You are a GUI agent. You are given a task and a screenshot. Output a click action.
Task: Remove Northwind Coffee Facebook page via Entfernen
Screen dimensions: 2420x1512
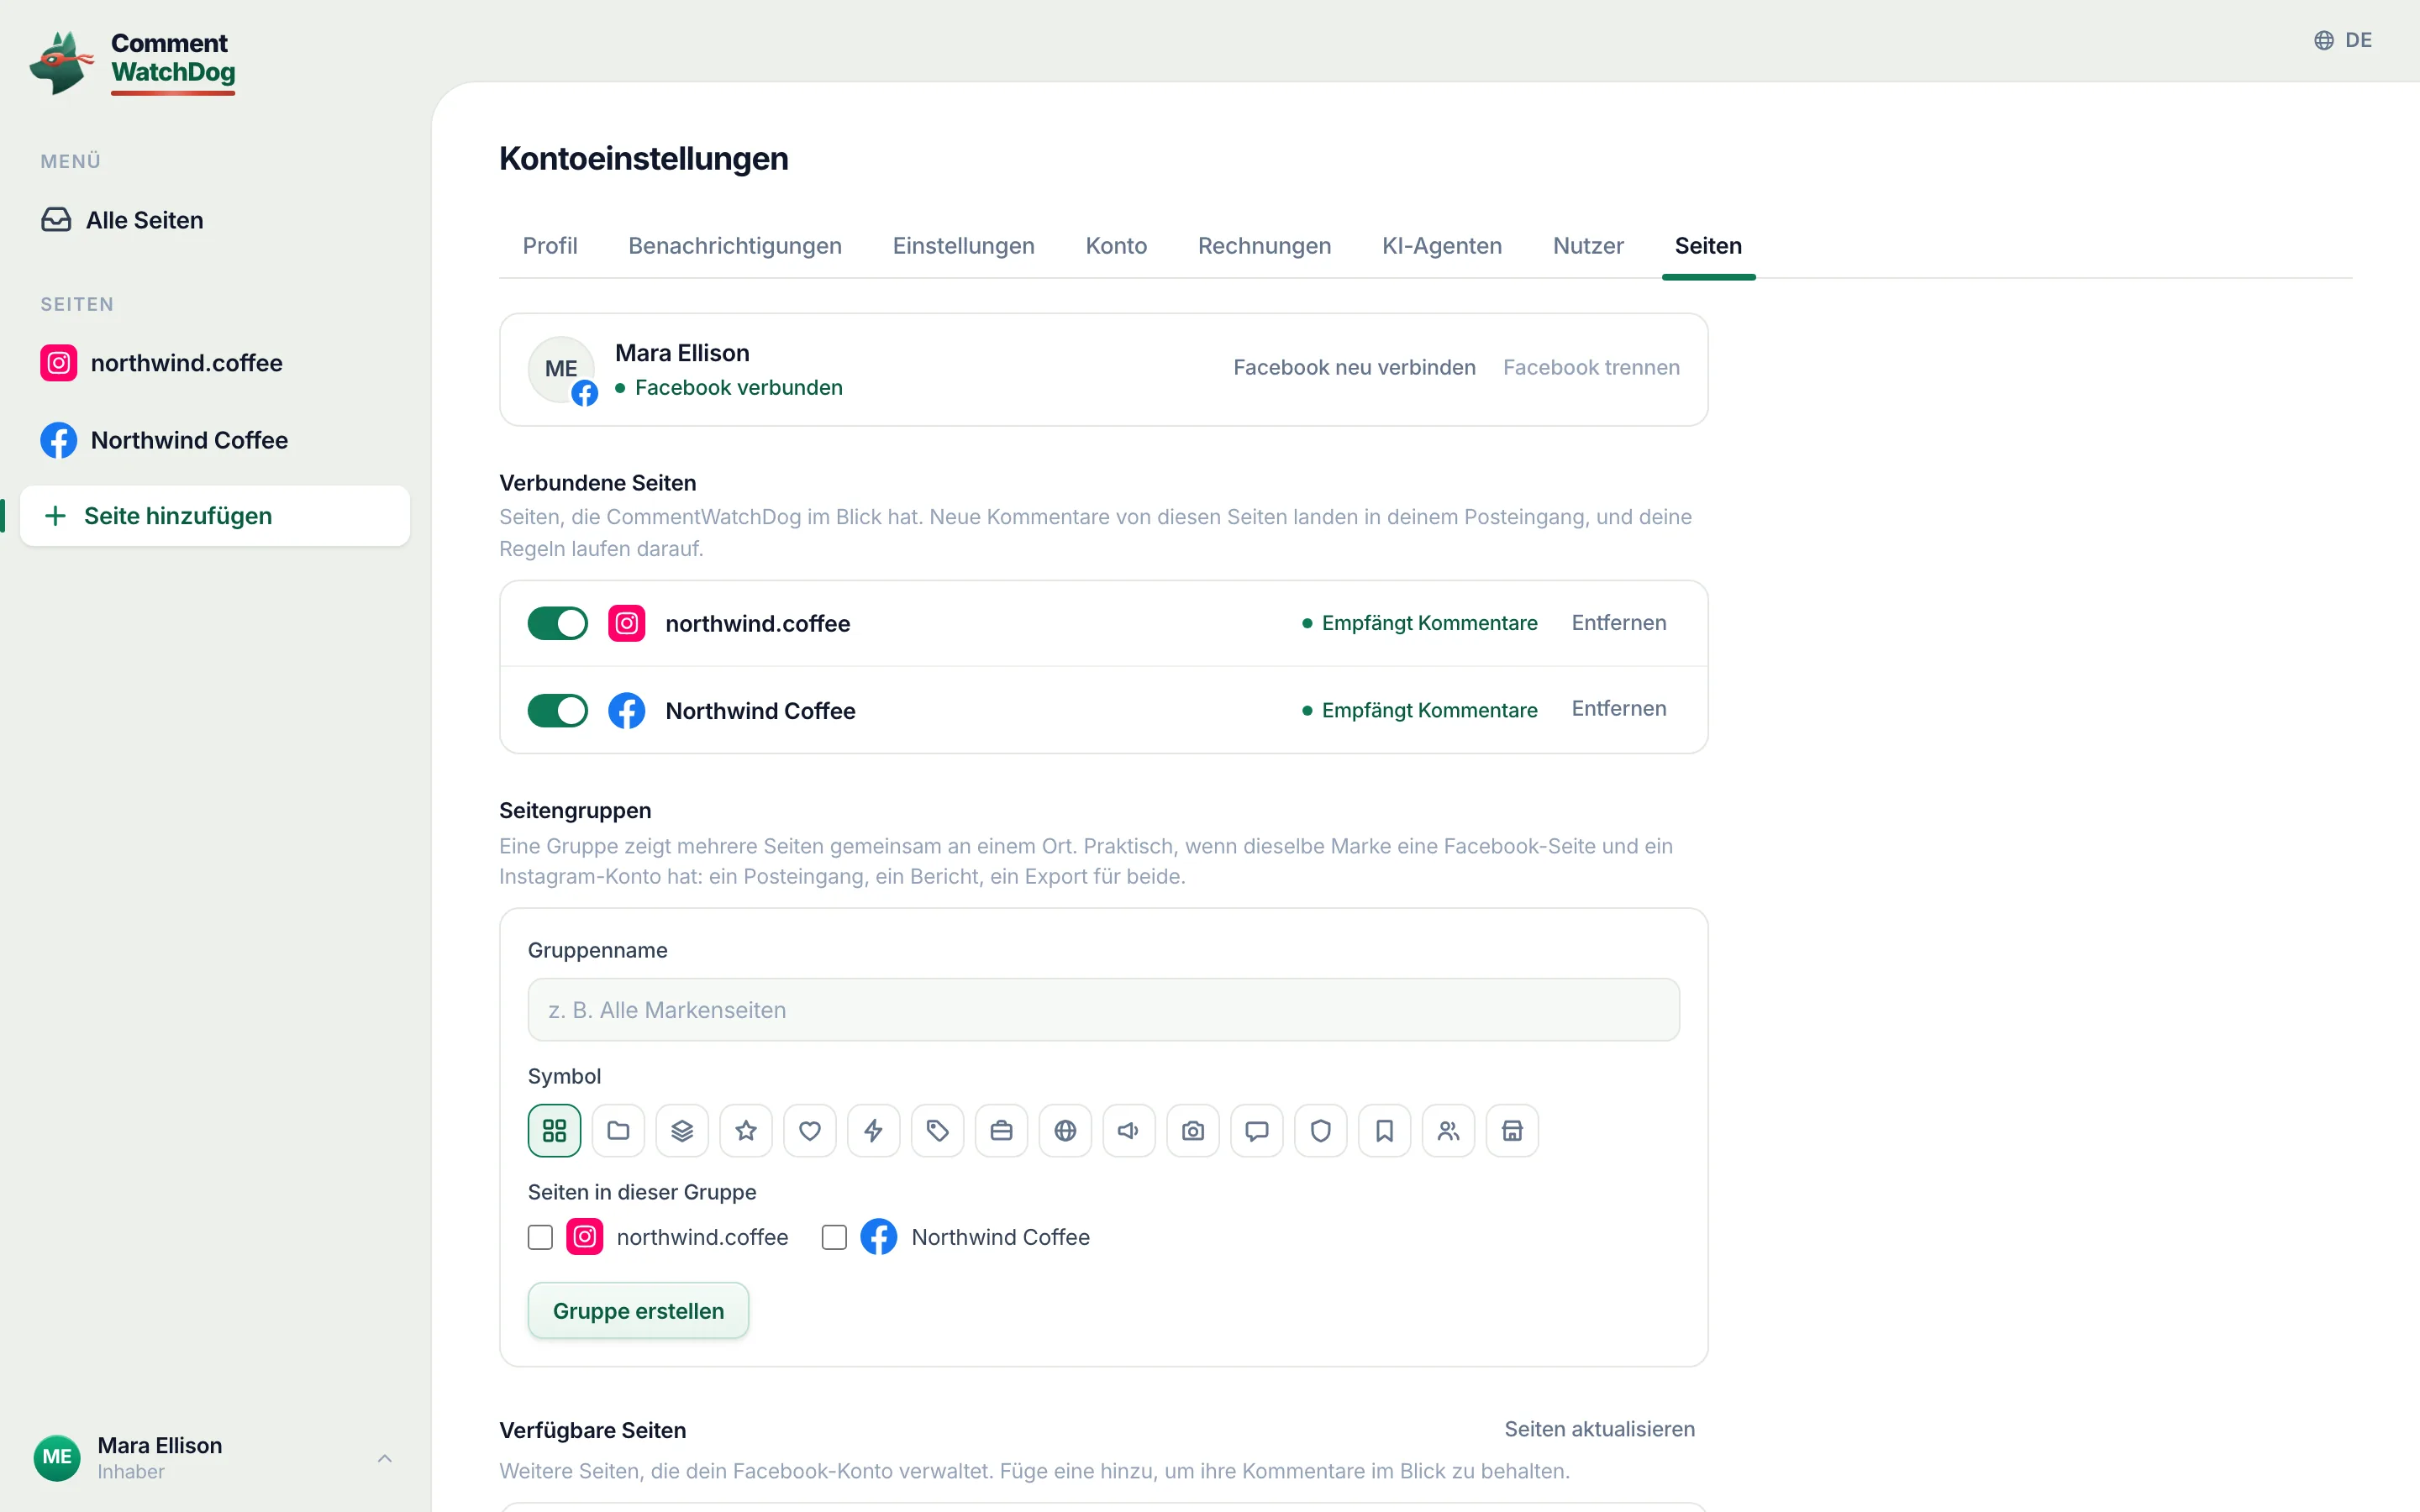pos(1619,709)
